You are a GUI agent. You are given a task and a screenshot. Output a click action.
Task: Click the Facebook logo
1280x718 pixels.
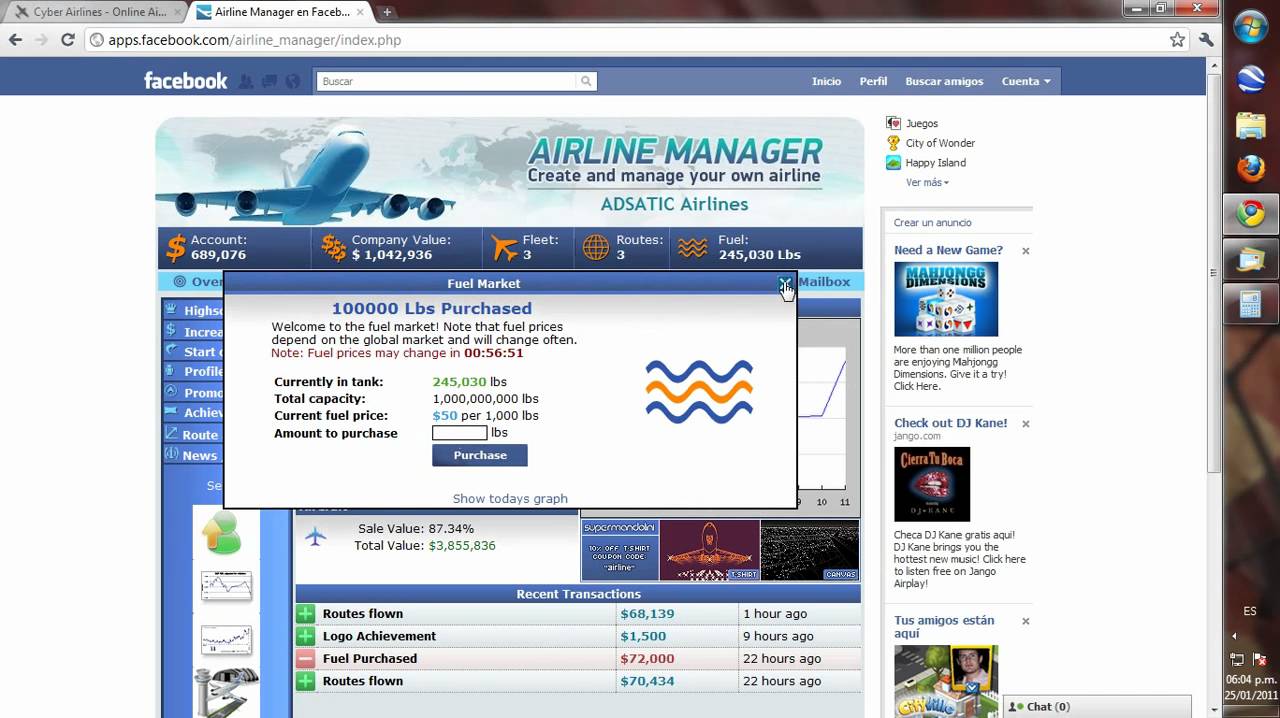pos(185,81)
